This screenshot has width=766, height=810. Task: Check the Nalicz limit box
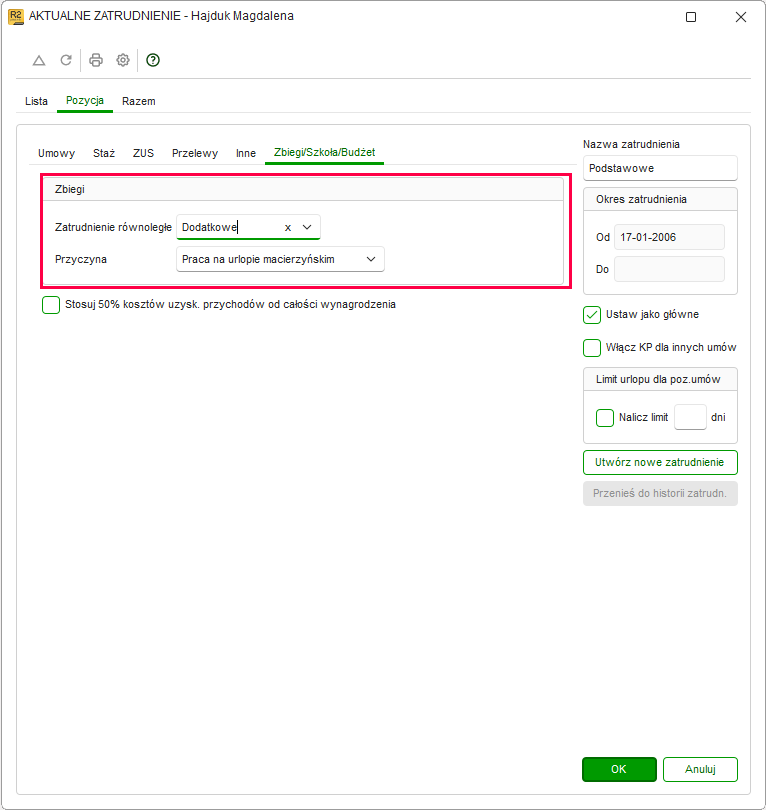pos(605,417)
